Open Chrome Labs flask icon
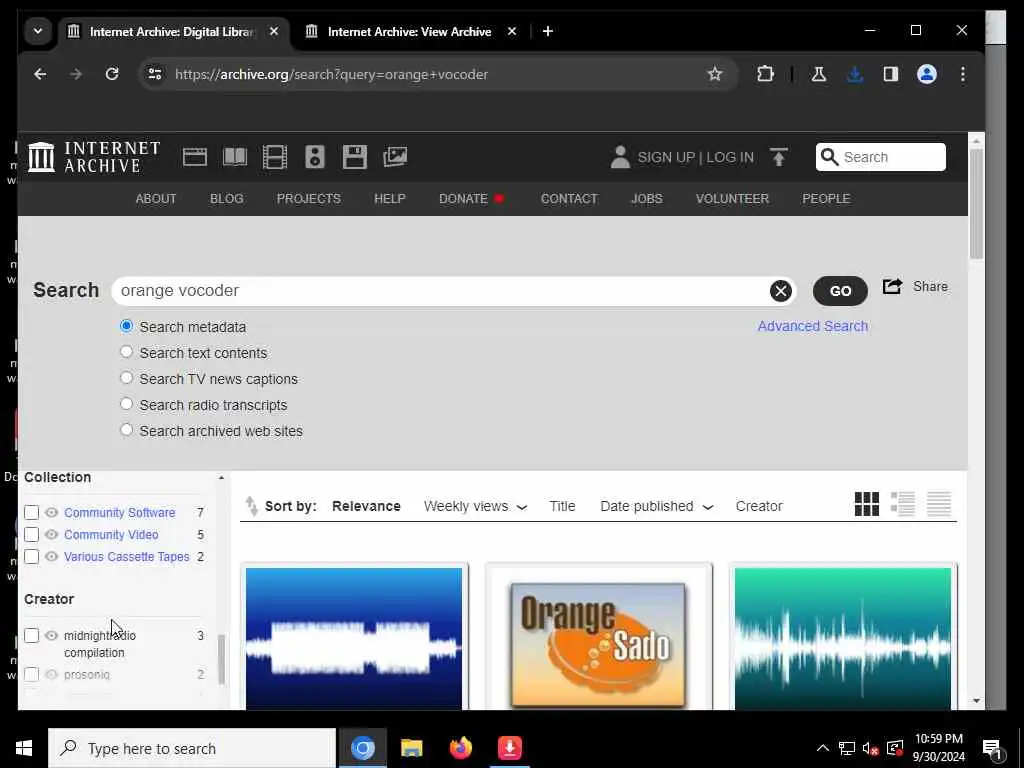The height and width of the screenshot is (768, 1024). coord(818,74)
